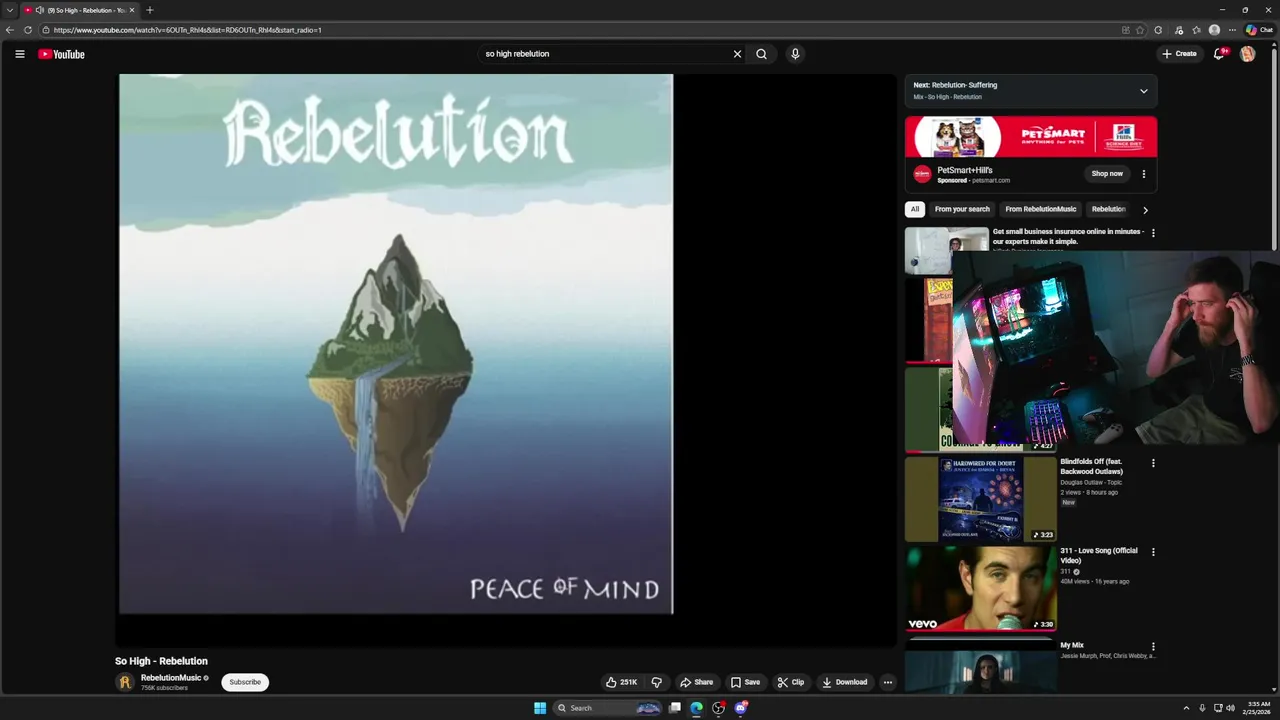Expand the Next: Rebelution - Suffering queue
Viewport: 1280px width, 720px height.
tap(1144, 91)
